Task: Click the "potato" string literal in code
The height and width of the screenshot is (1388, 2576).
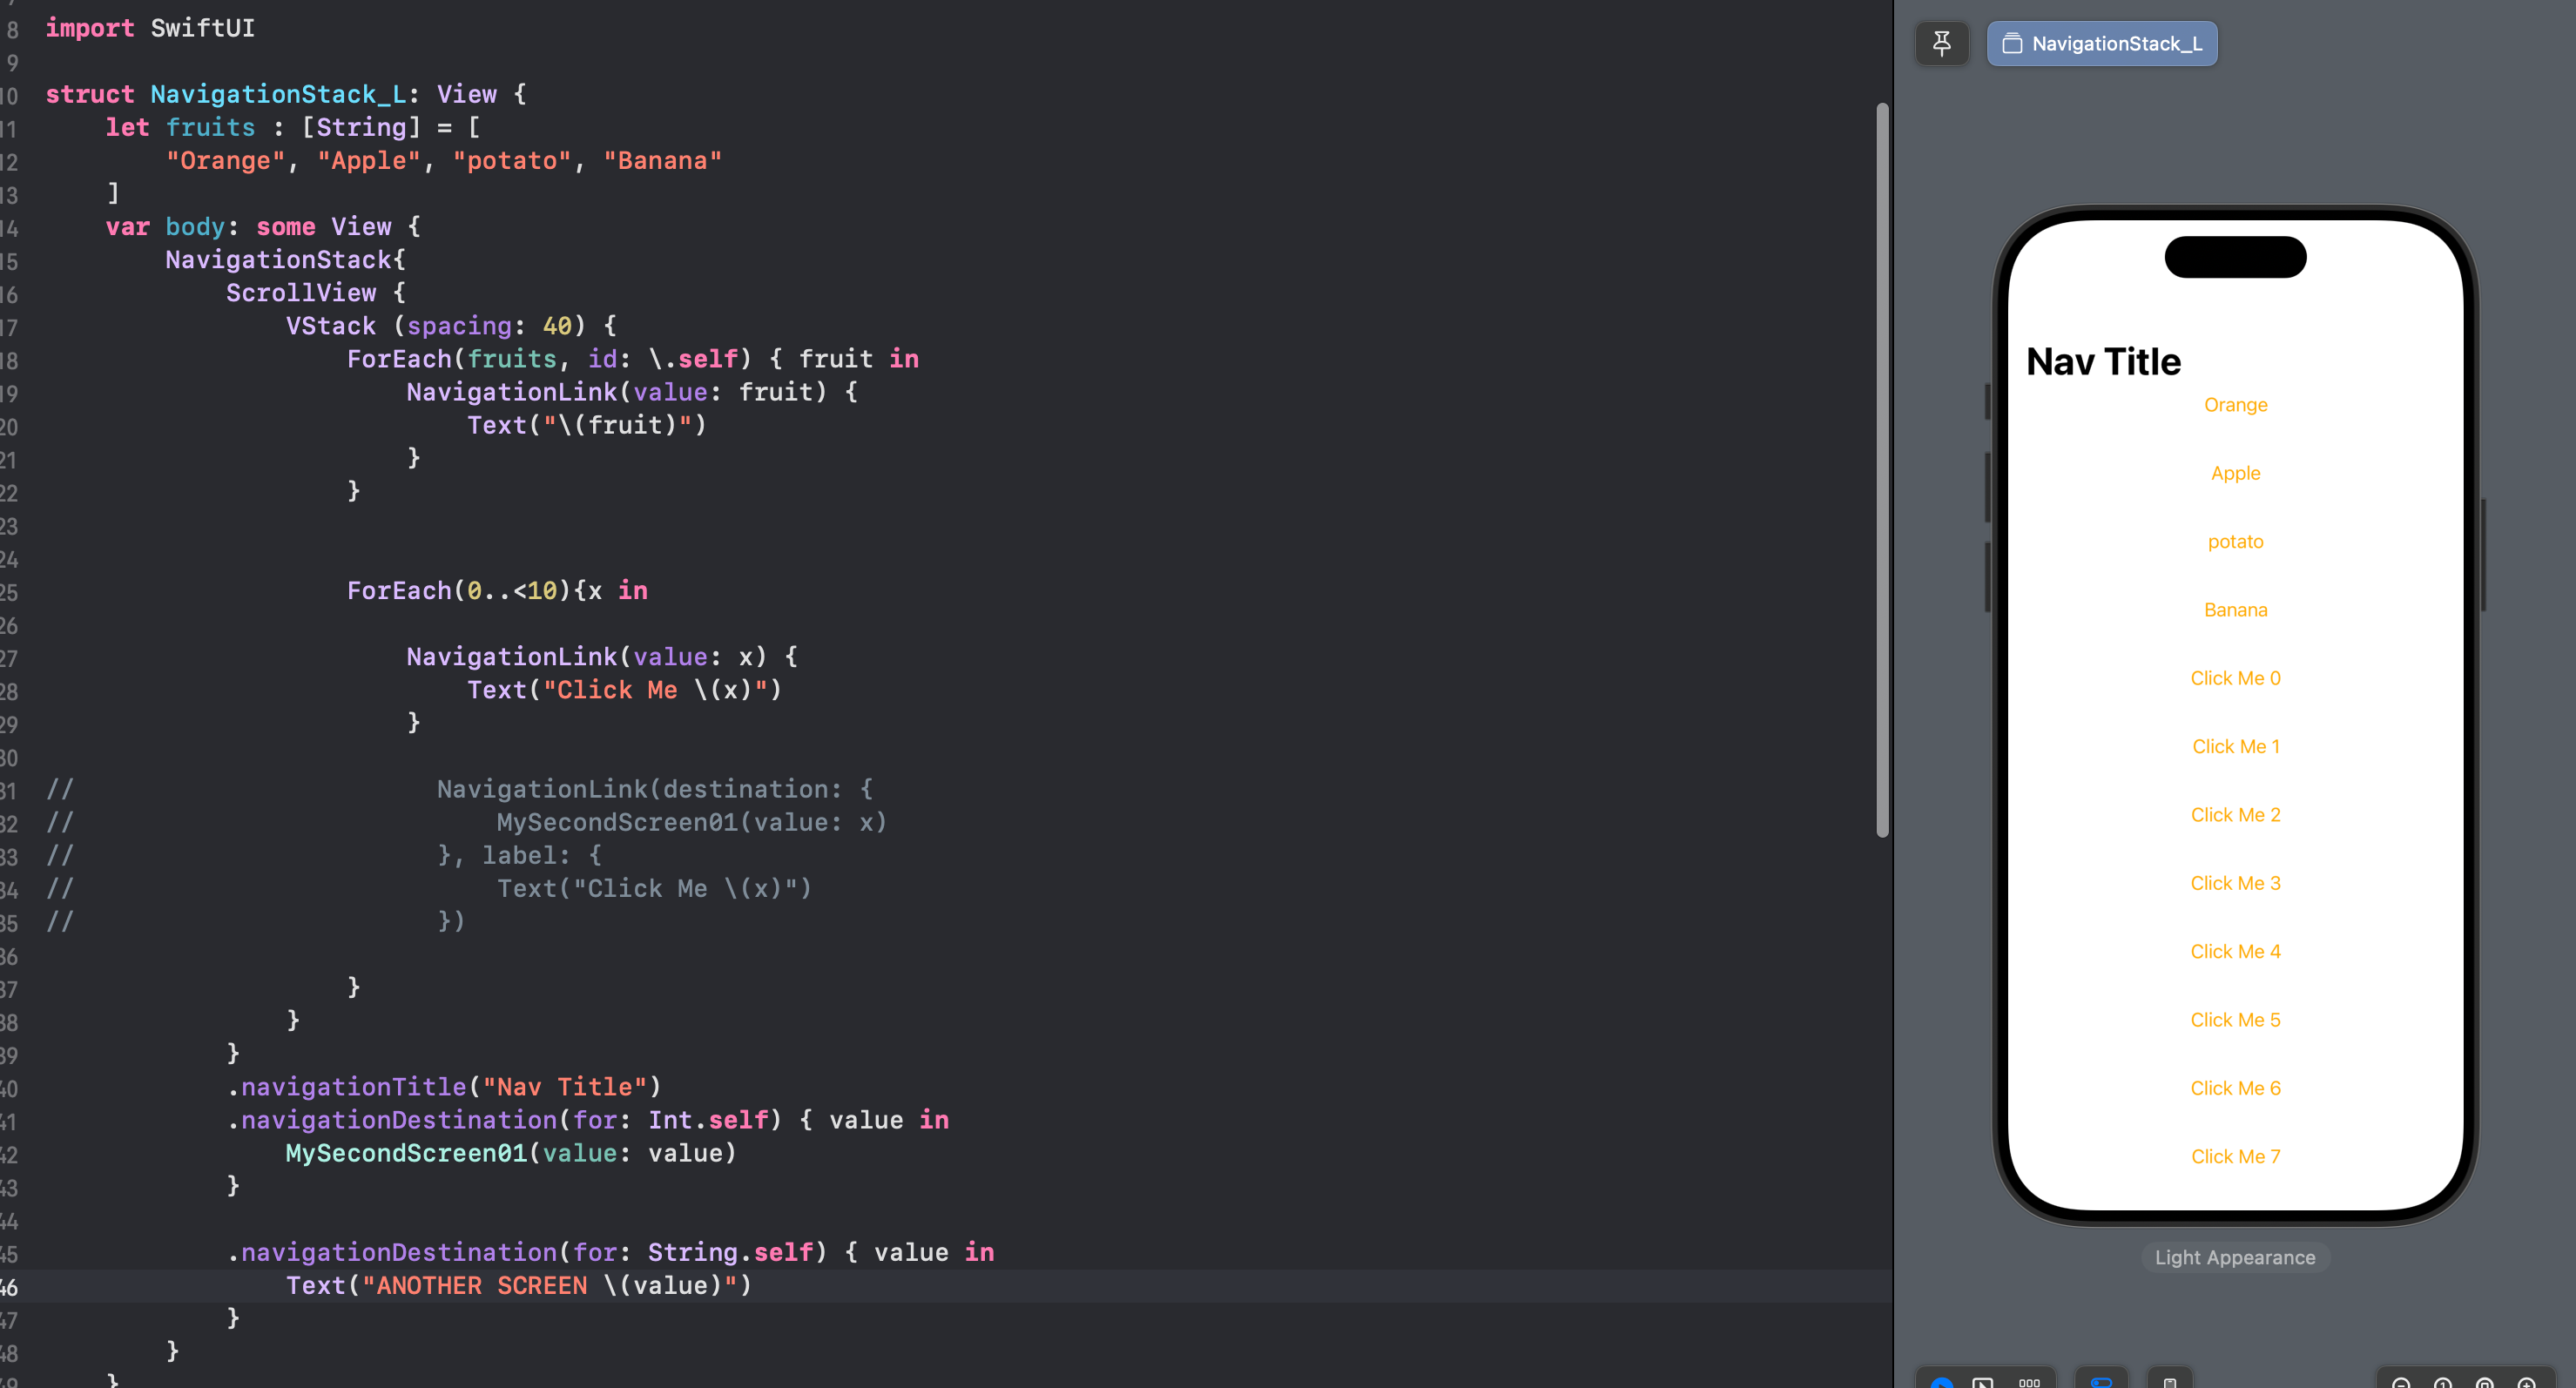Action: (x=512, y=161)
